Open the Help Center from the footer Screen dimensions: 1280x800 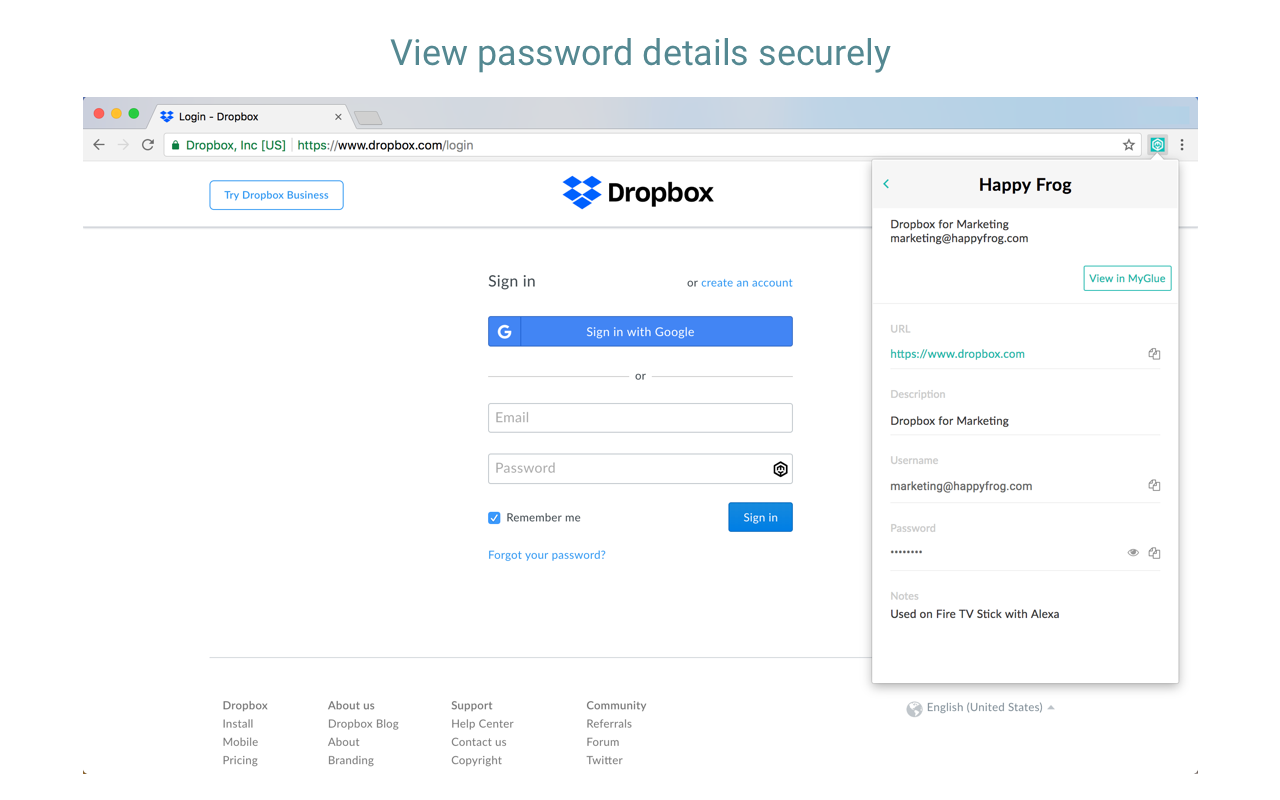(x=482, y=723)
